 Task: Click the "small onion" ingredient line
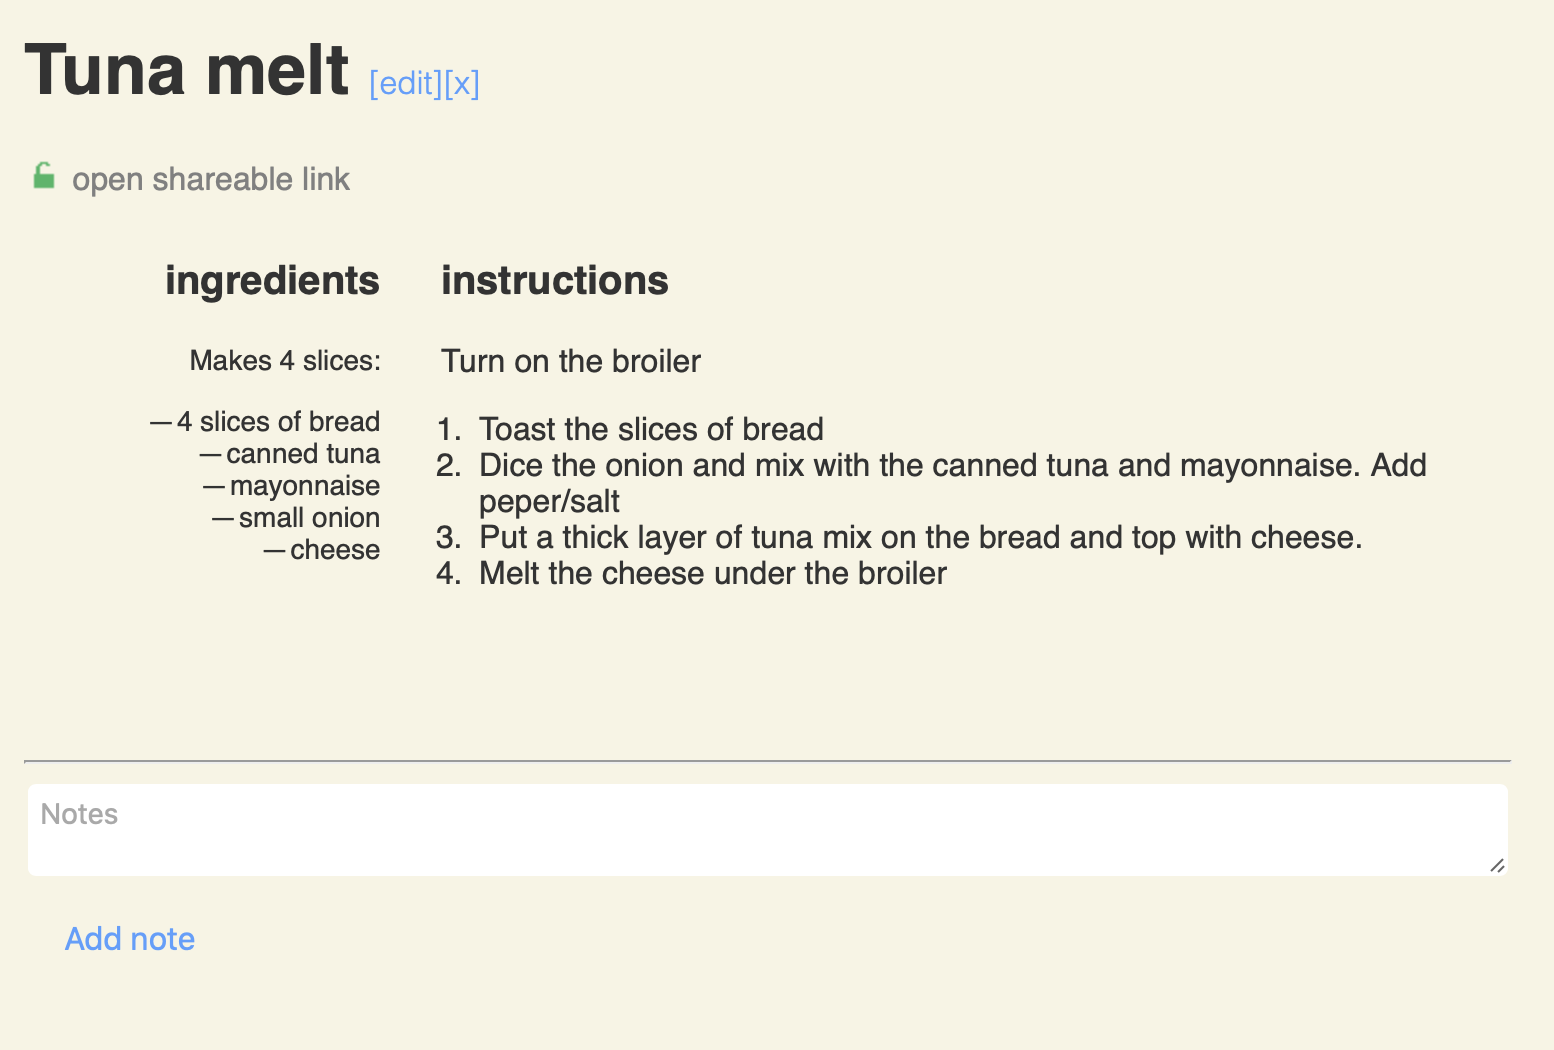(x=308, y=518)
